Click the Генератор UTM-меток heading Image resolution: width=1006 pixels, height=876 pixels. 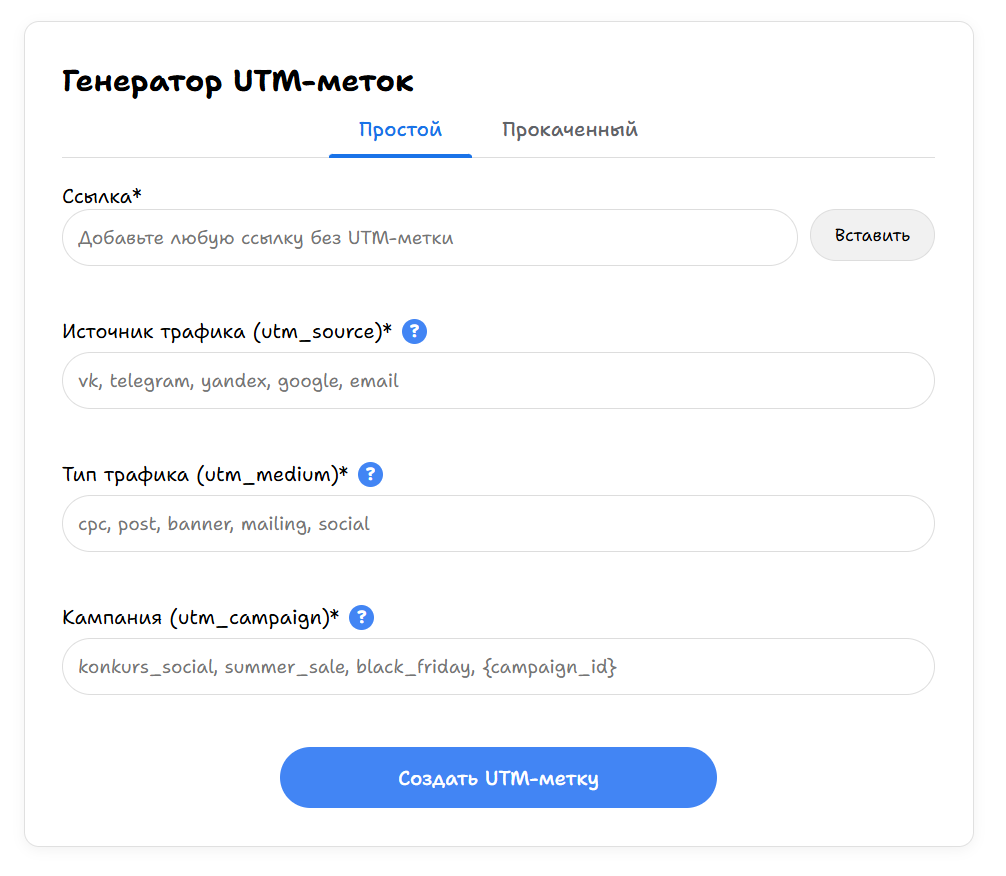pos(239,81)
